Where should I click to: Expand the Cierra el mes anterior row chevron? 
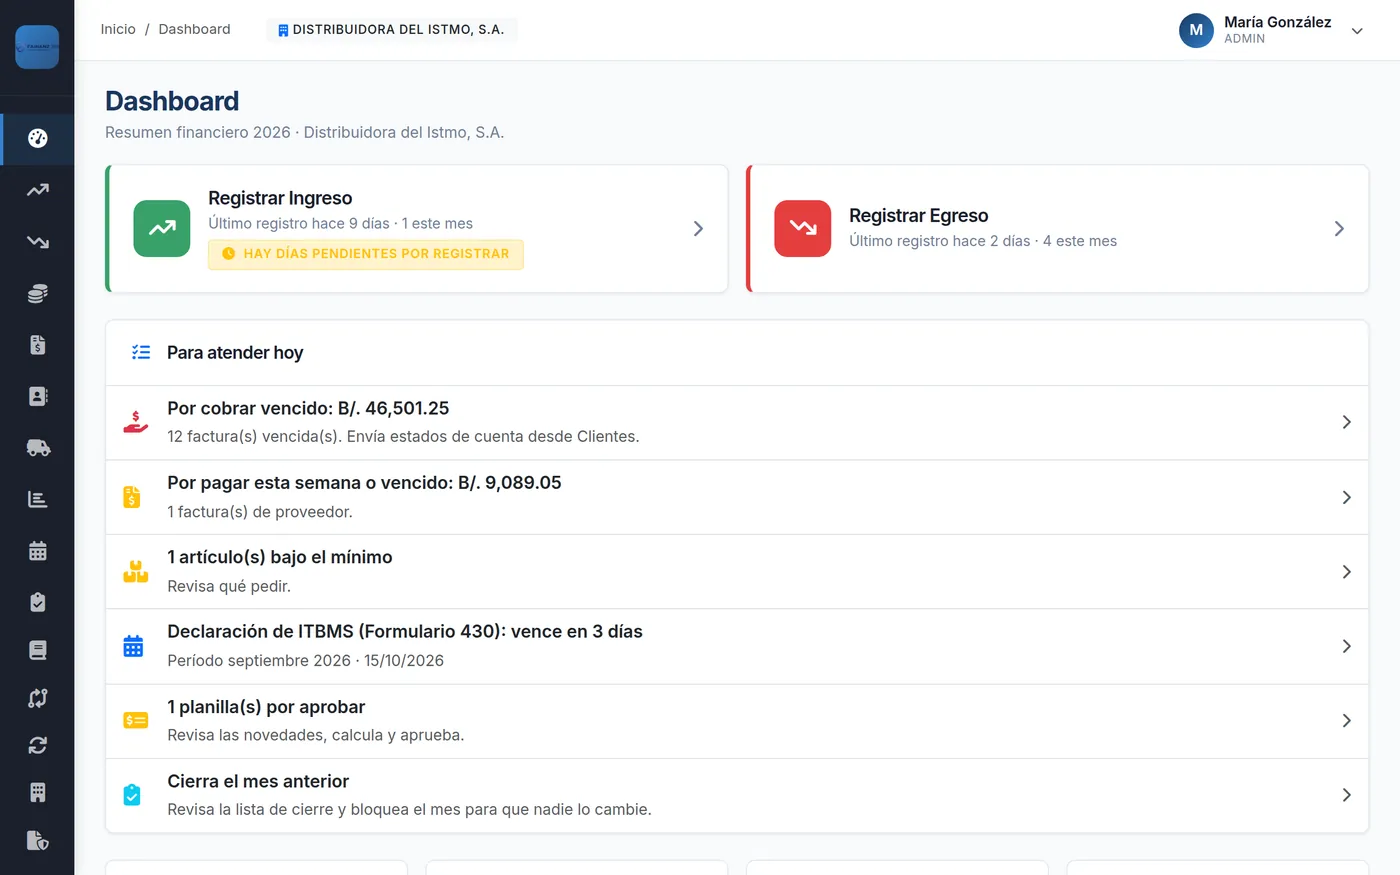1346,795
